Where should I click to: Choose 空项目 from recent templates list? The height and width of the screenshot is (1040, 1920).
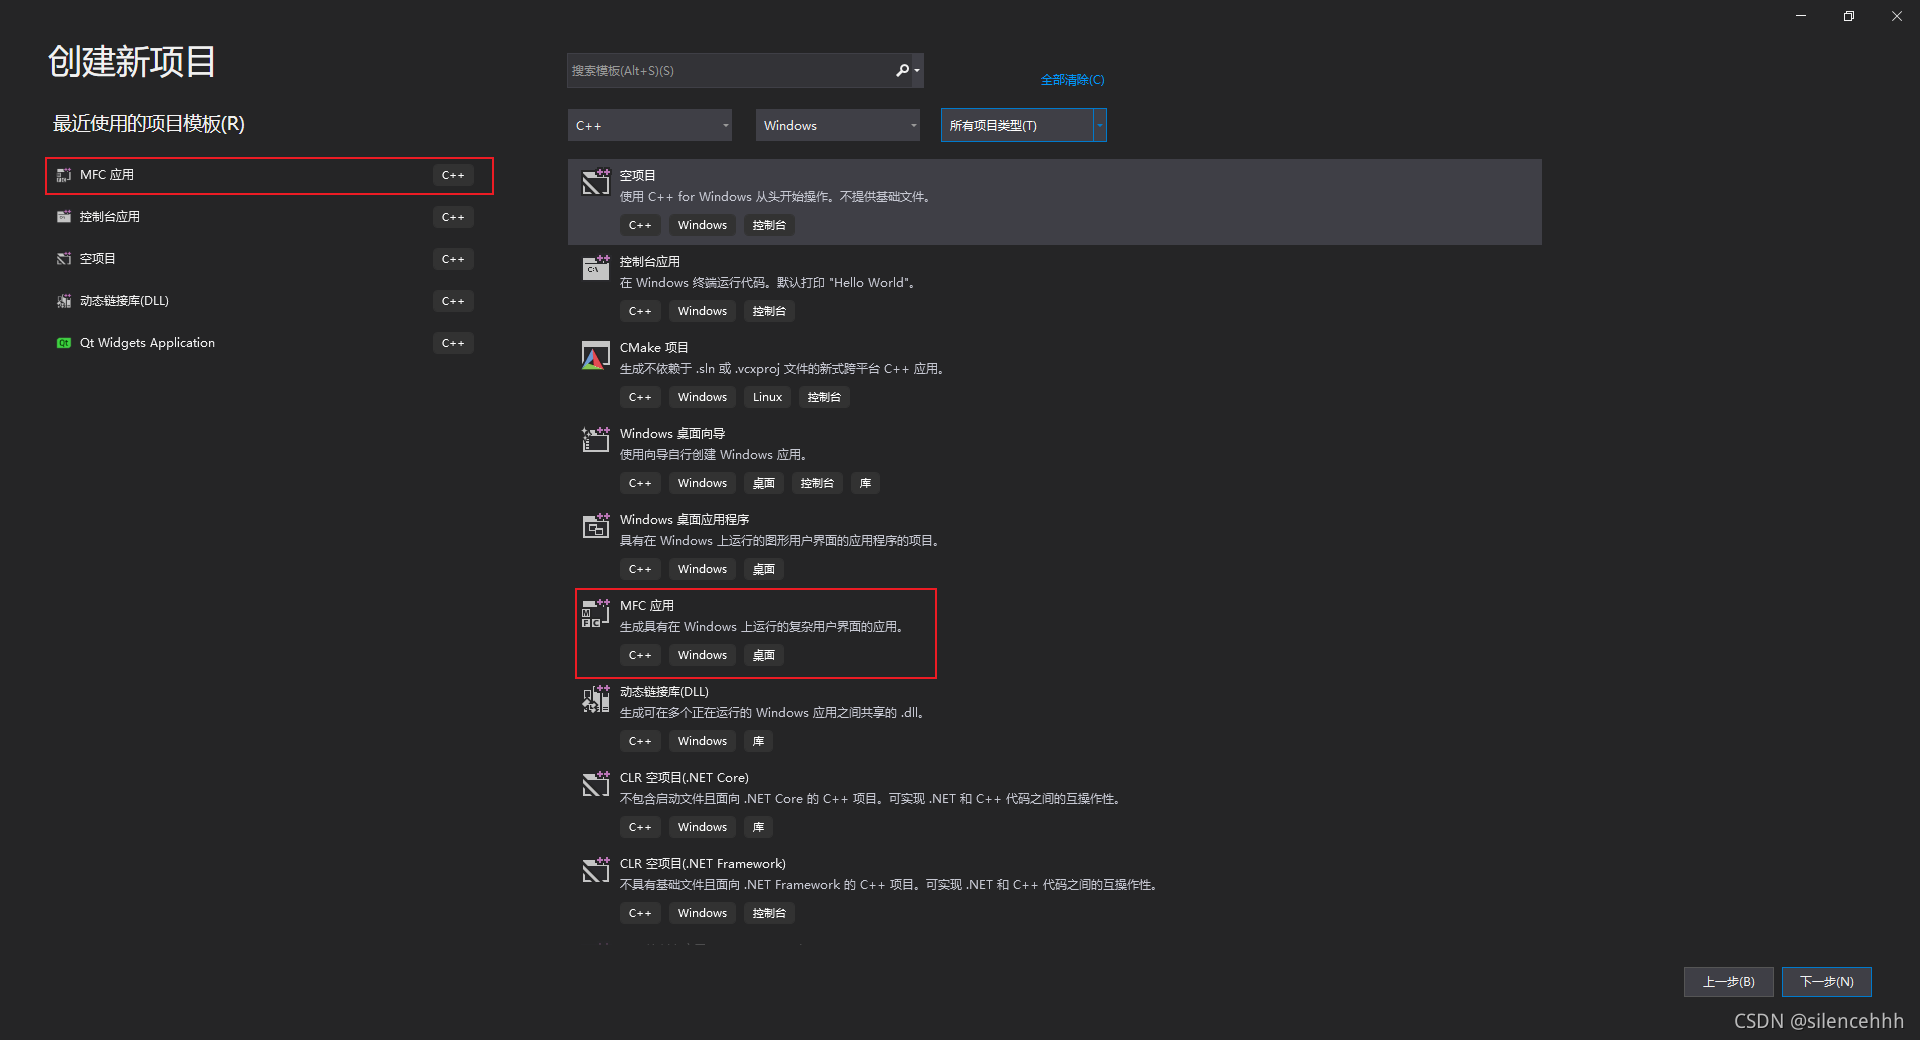pyautogui.click(x=269, y=259)
